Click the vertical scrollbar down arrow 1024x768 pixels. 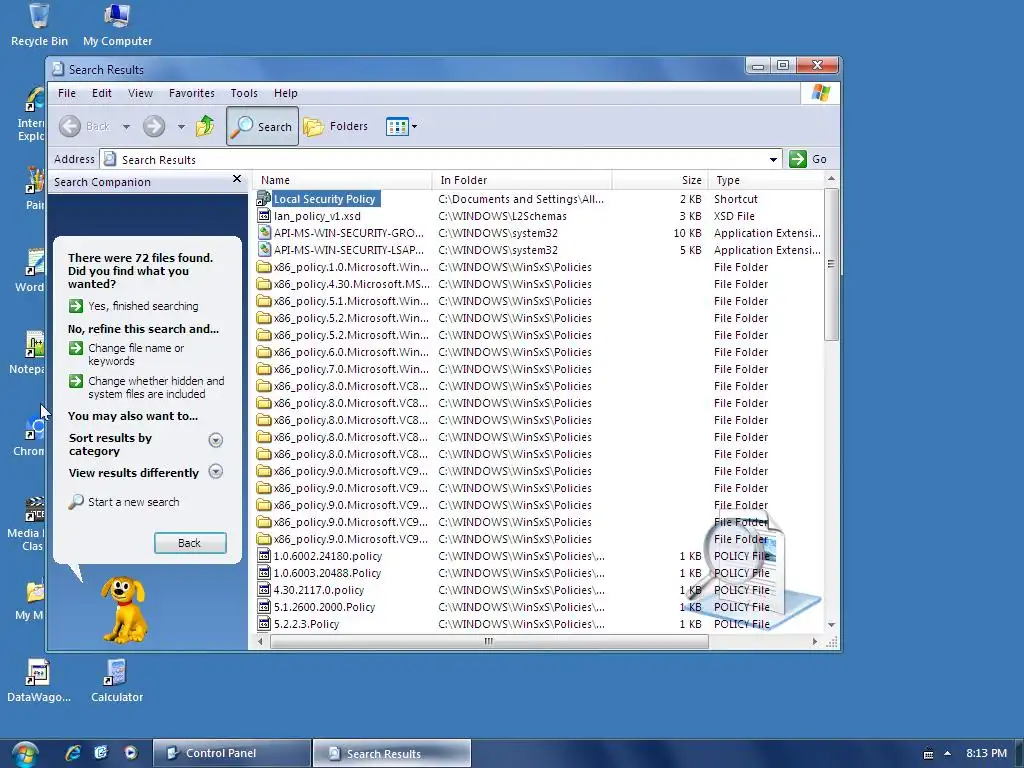coord(831,624)
